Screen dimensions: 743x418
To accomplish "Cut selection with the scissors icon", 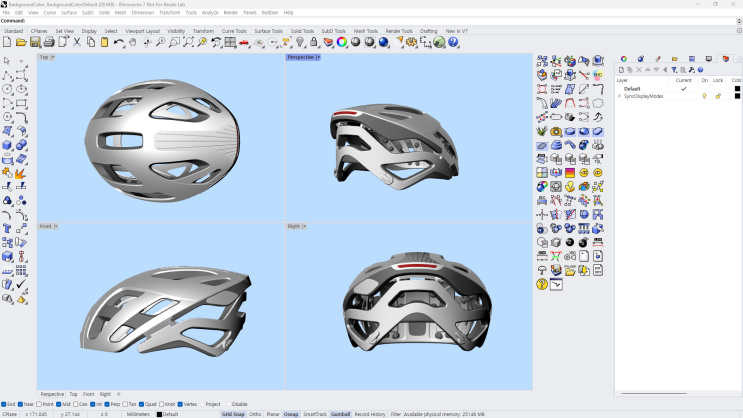I will 77,42.
